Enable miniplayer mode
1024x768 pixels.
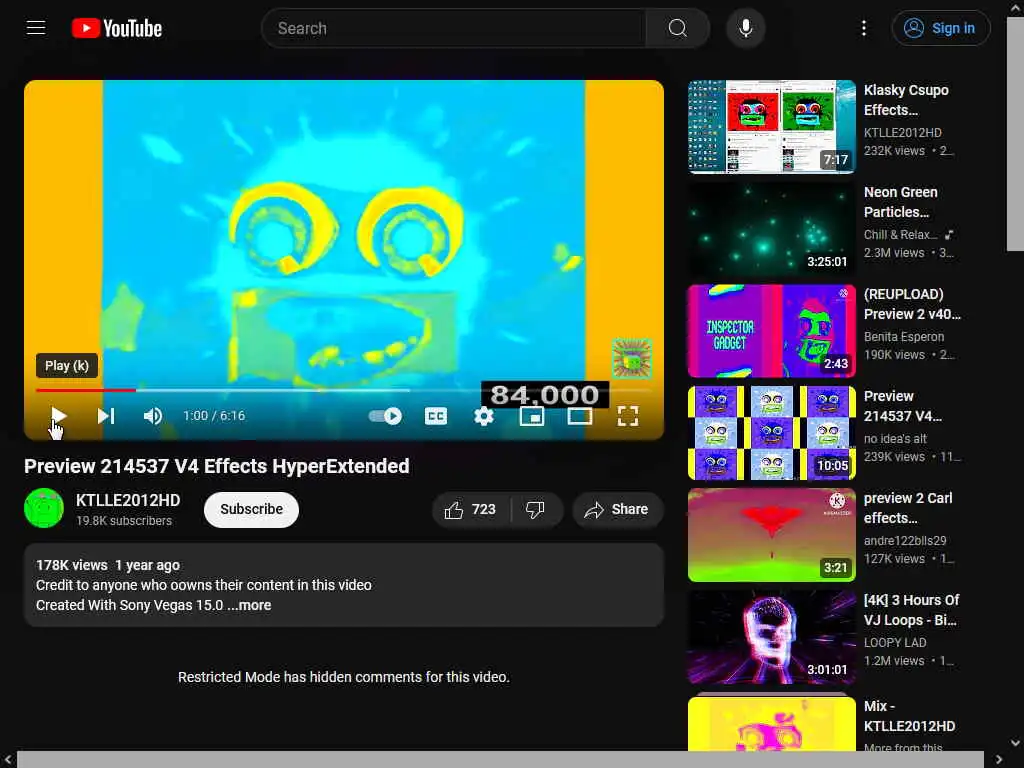click(532, 416)
